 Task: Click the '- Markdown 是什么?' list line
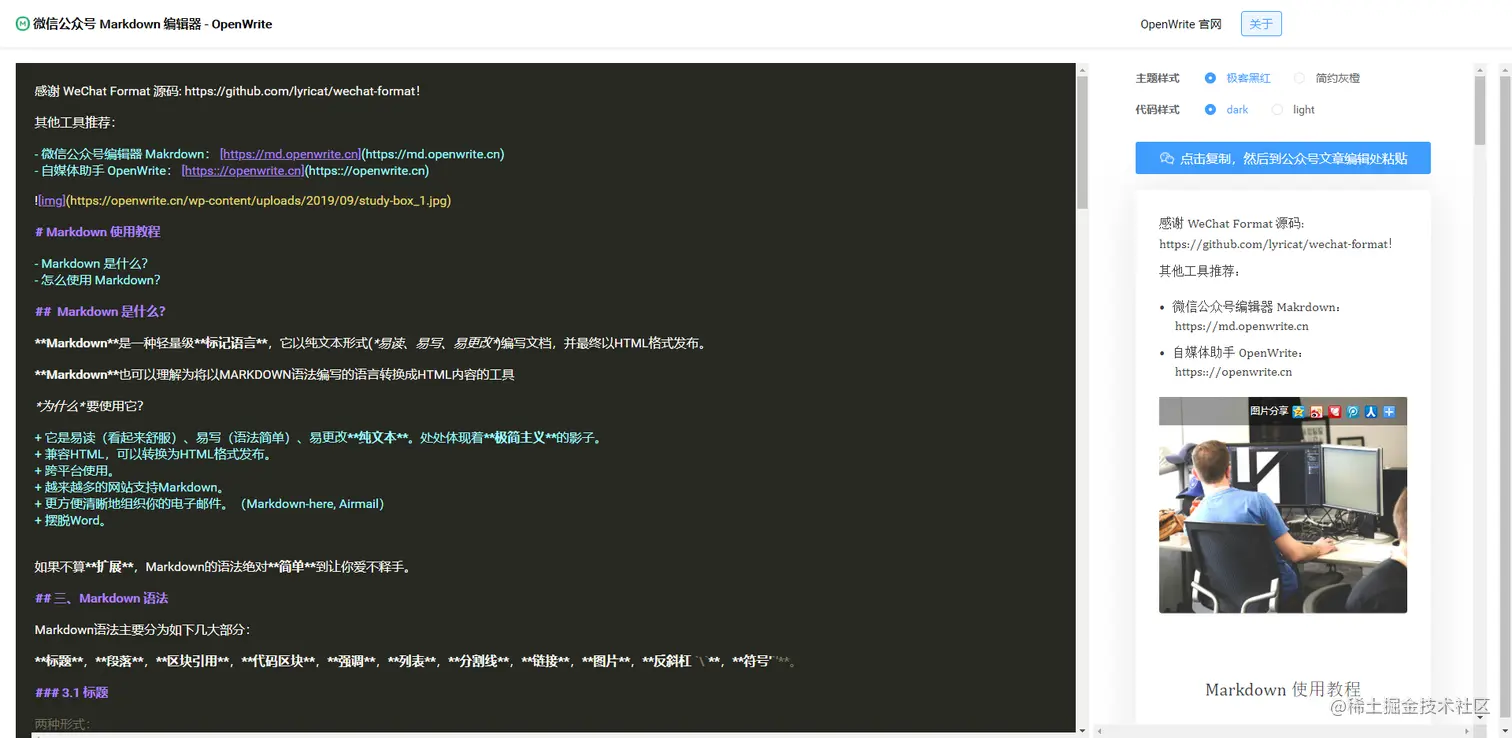point(91,264)
